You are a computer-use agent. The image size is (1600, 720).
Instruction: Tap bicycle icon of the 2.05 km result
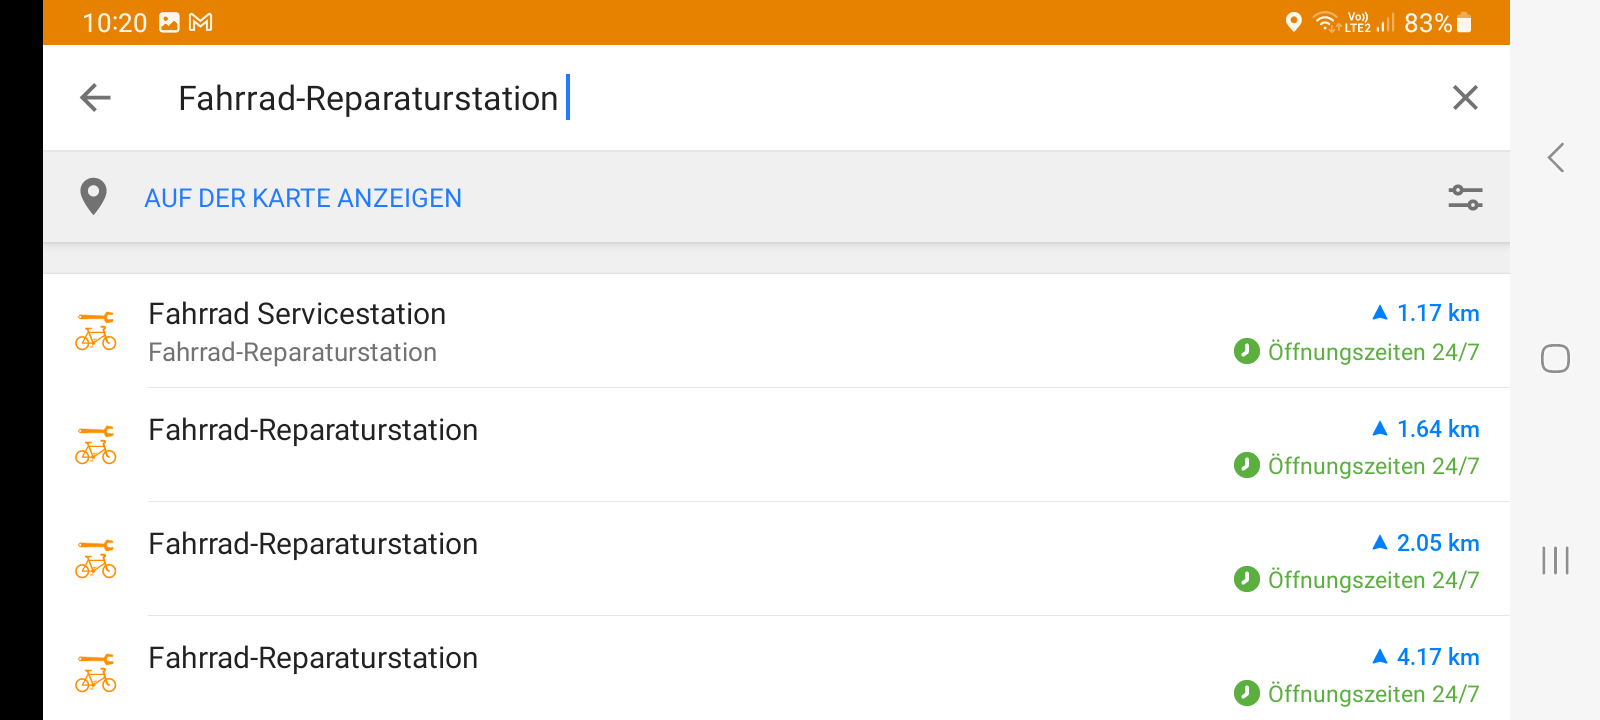click(96, 559)
